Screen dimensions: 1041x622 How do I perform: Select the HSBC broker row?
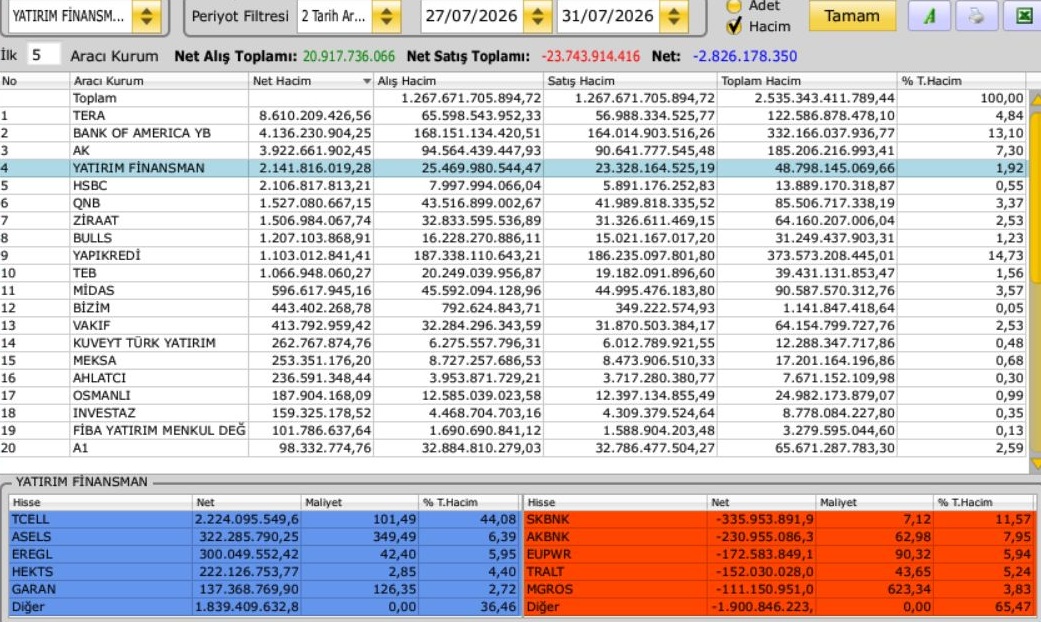(513, 185)
